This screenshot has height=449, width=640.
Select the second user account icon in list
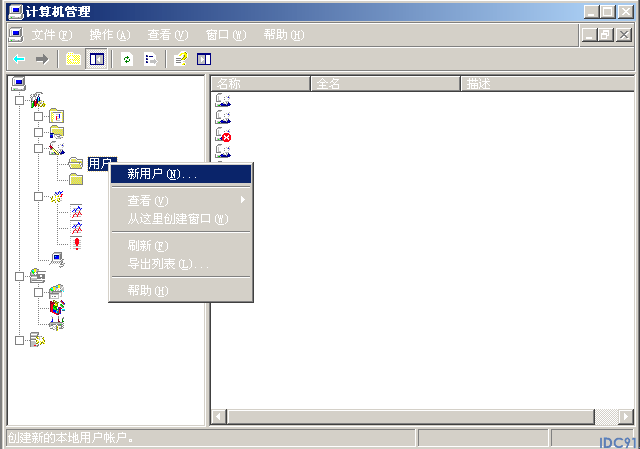coord(223,117)
